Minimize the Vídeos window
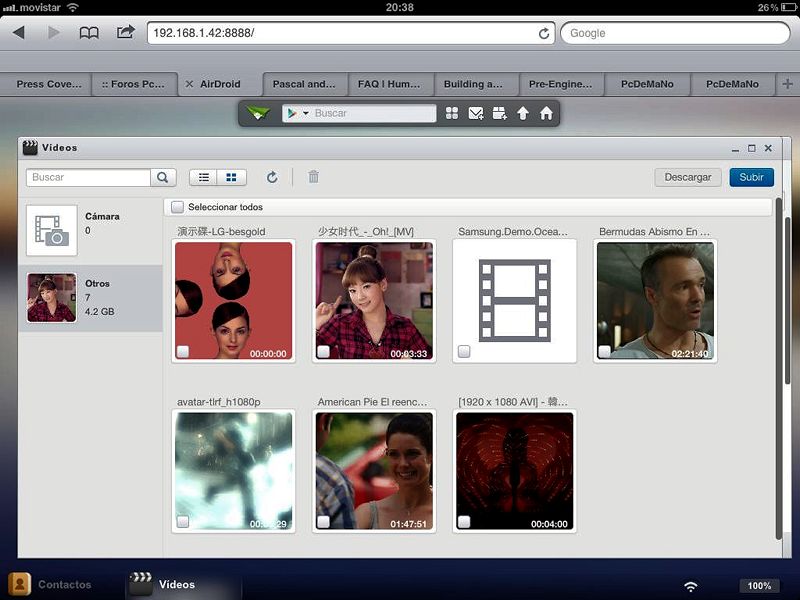 tap(735, 149)
